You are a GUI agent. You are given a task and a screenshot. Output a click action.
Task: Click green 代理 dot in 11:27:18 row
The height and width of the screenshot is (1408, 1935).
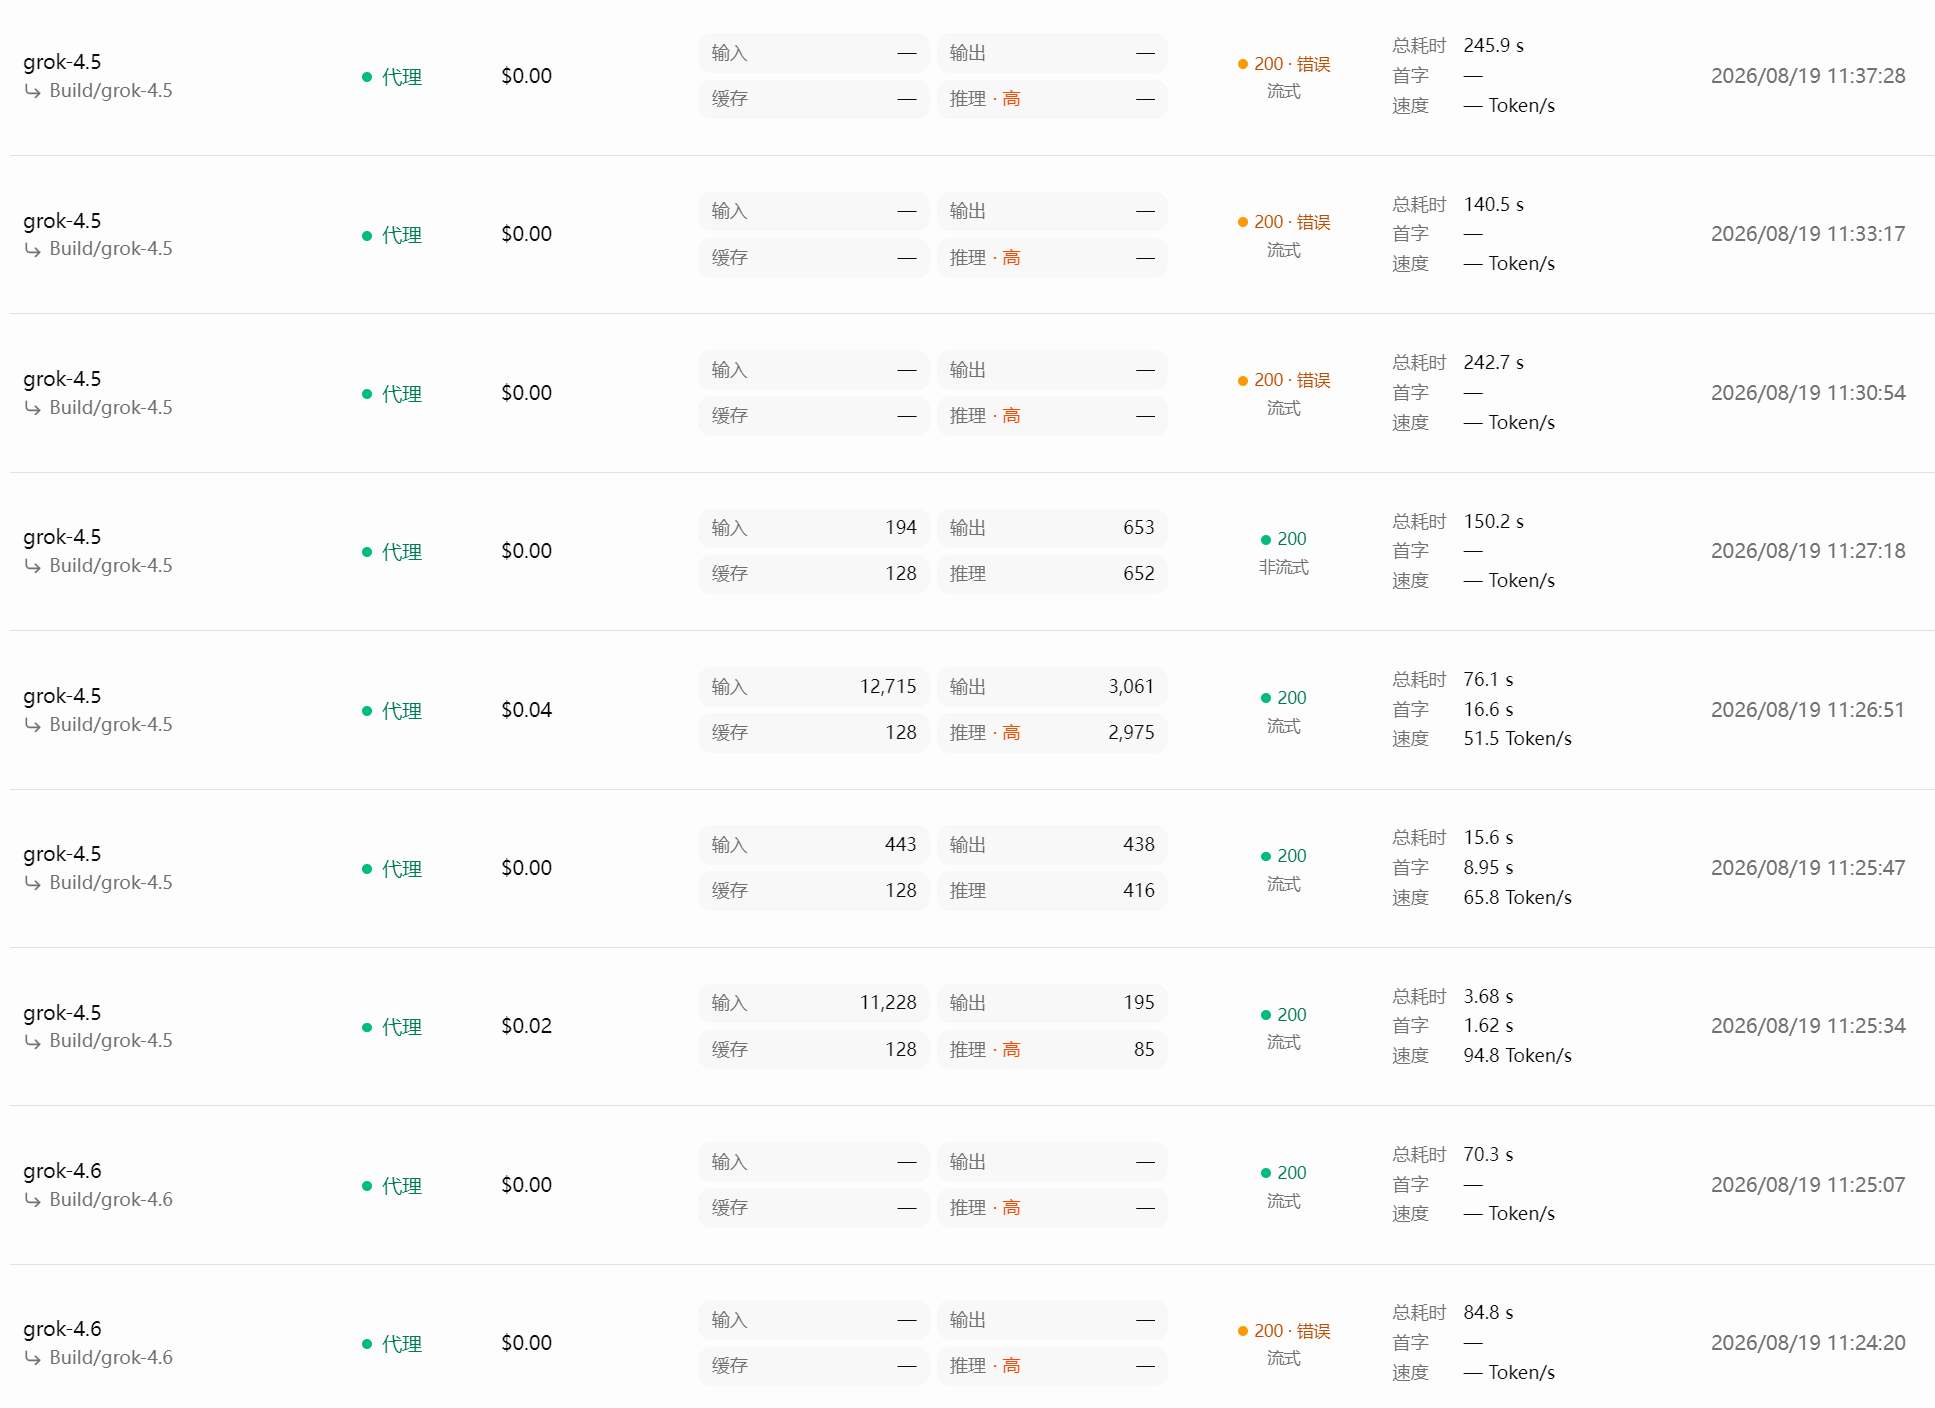pos(367,552)
